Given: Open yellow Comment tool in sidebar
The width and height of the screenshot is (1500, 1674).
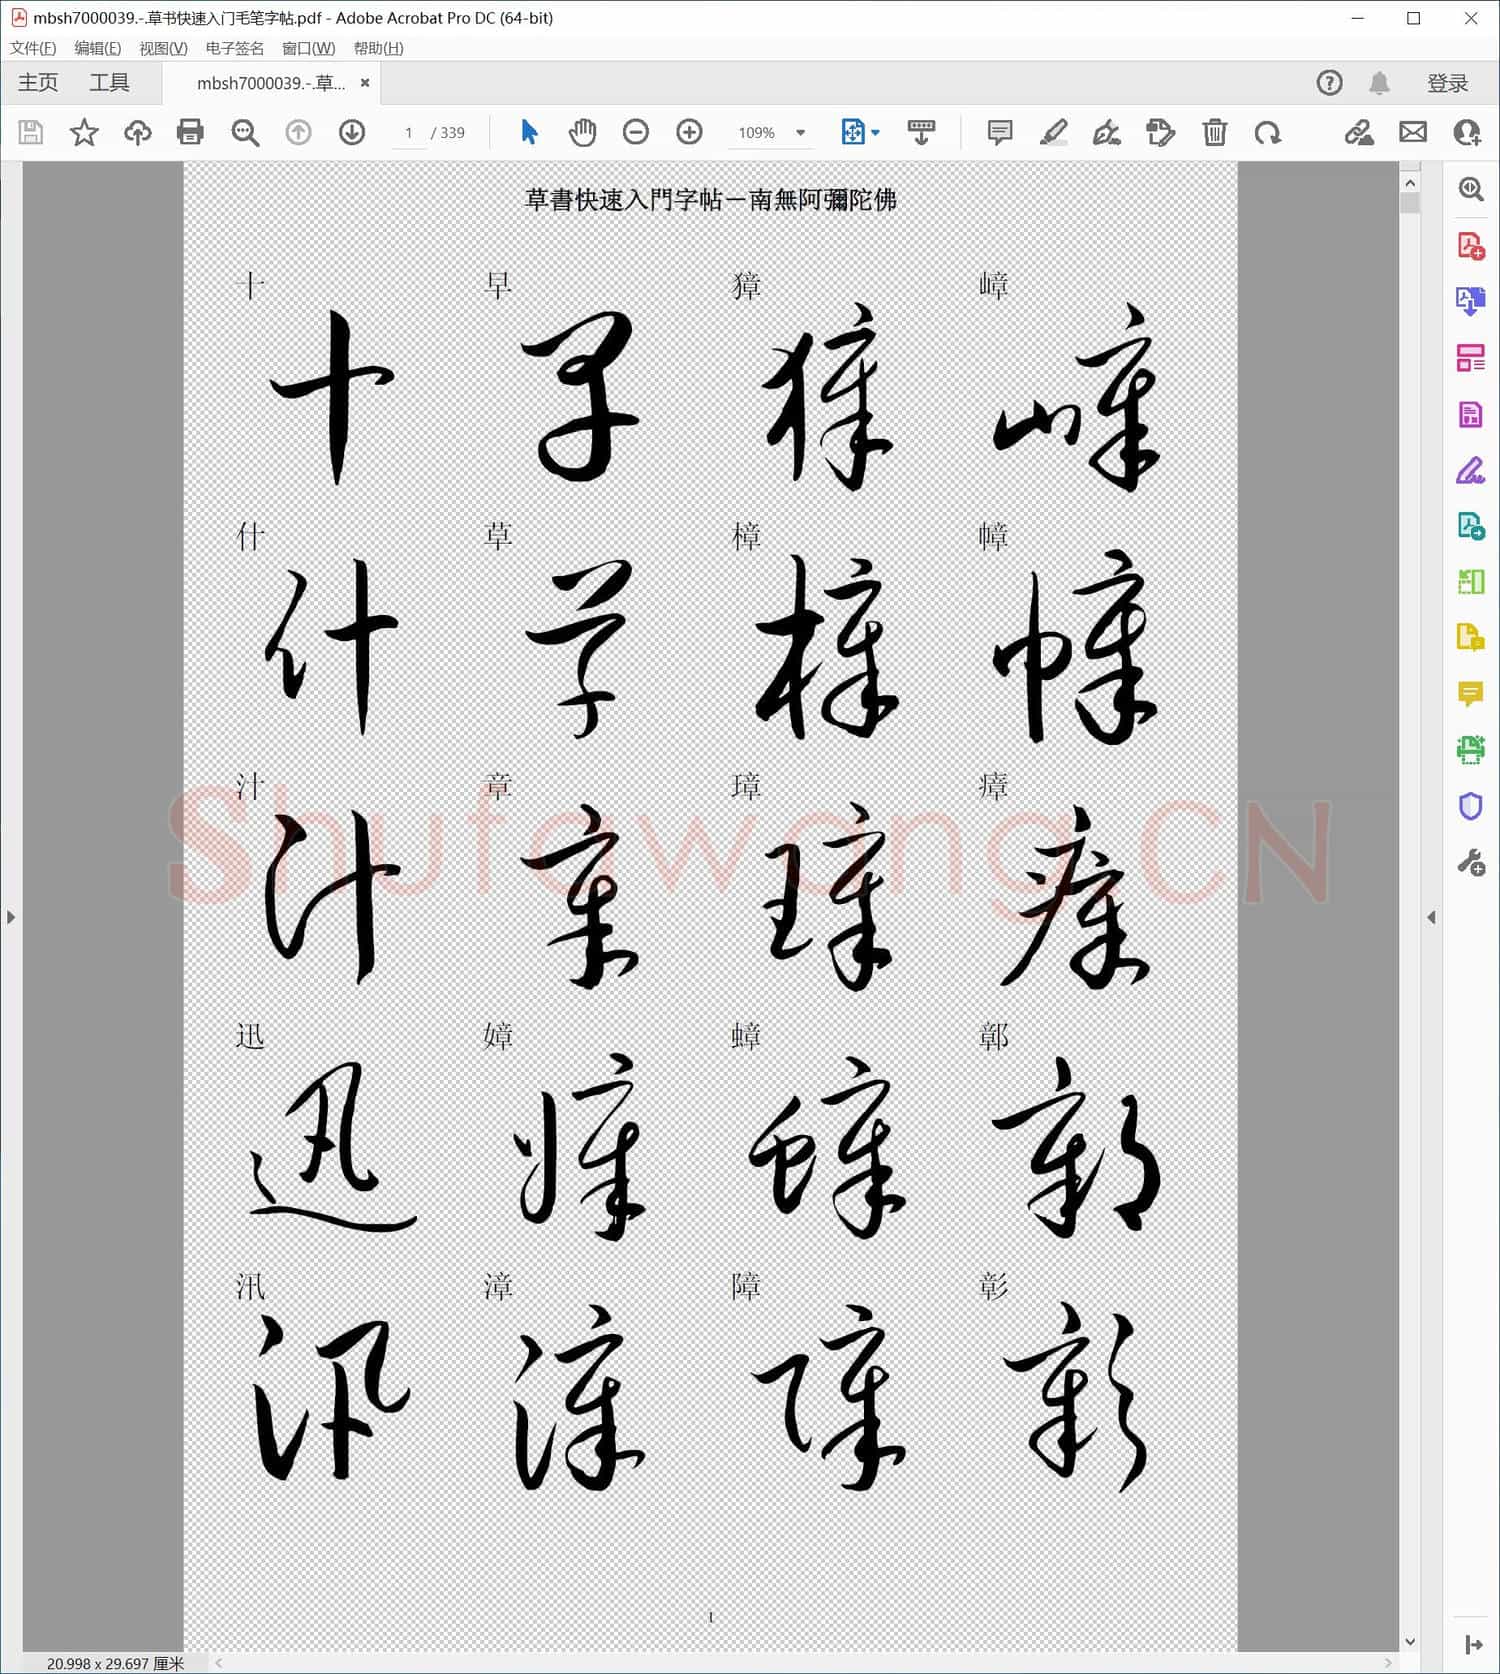Looking at the screenshot, I should pos(1471,693).
